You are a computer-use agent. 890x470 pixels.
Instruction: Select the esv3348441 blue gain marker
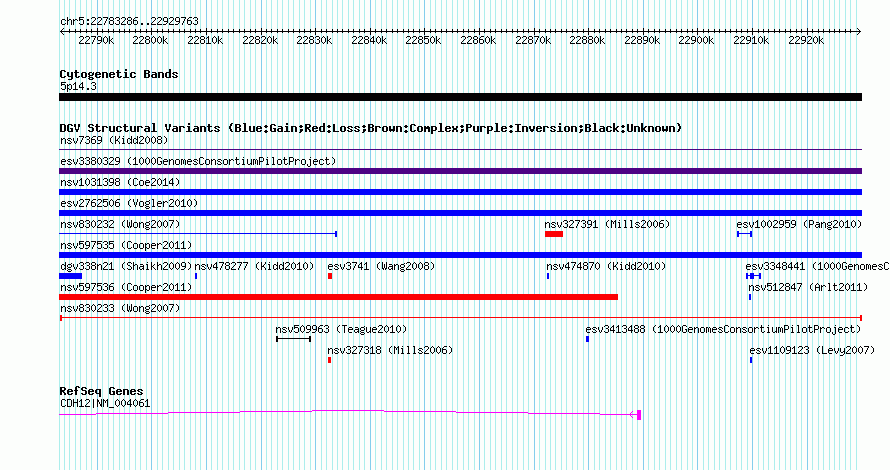[x=753, y=276]
